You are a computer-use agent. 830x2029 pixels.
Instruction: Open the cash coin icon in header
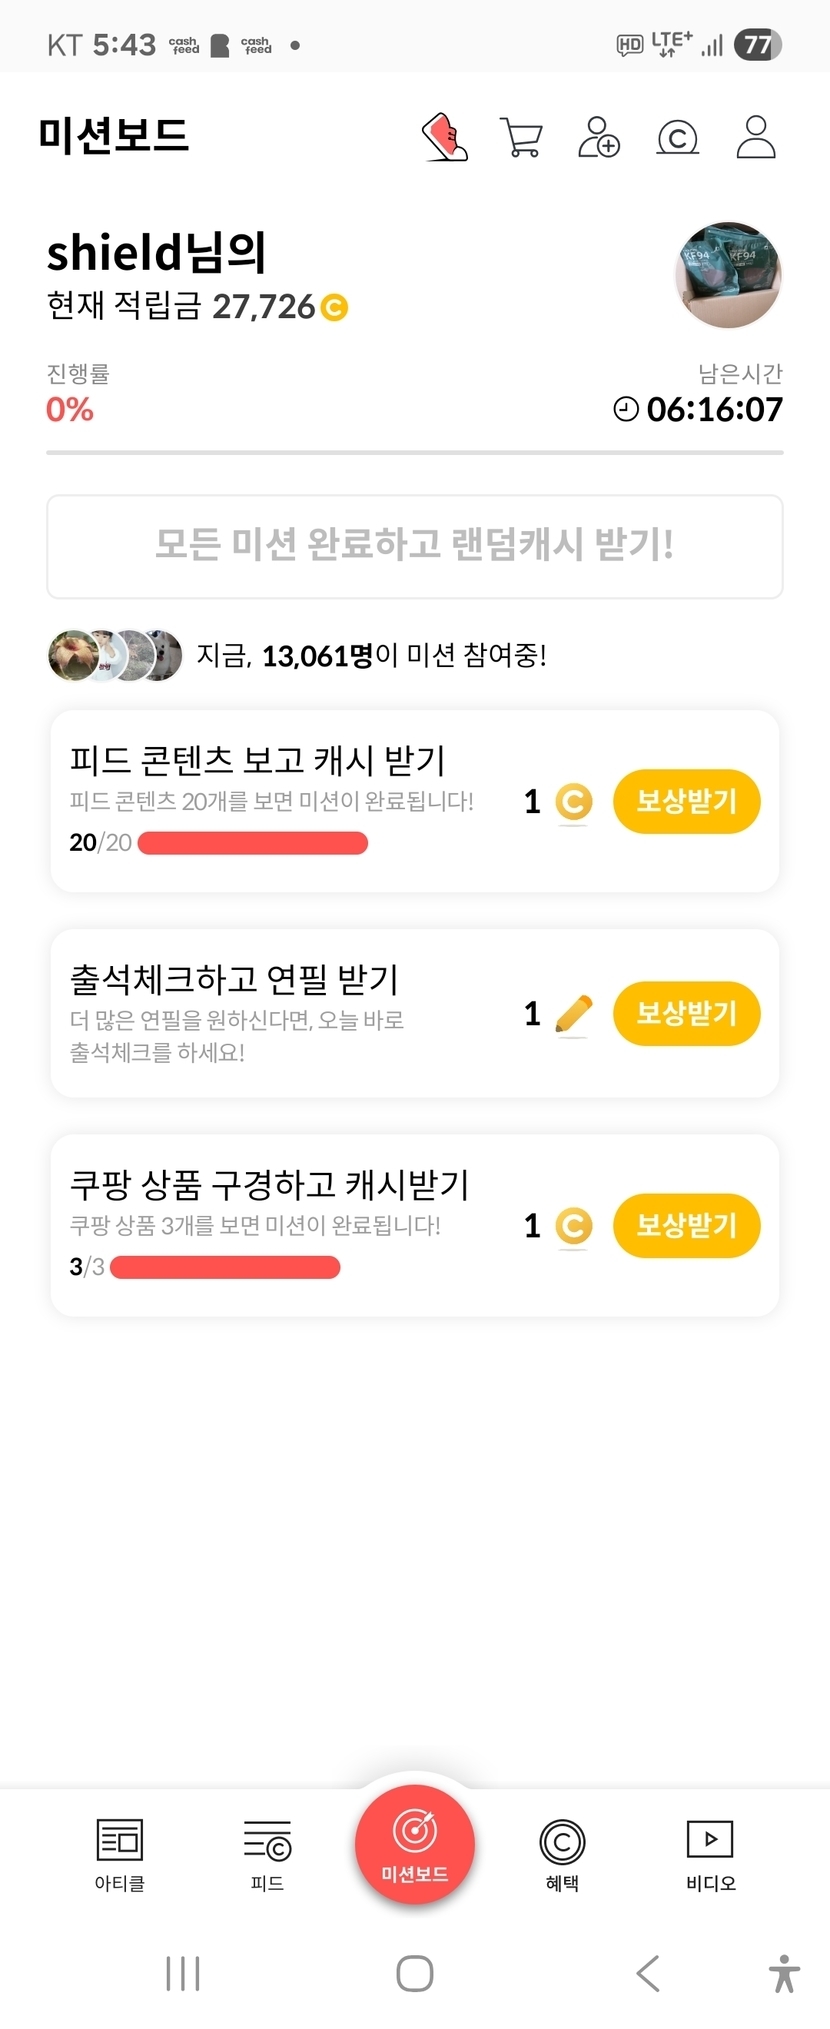(x=677, y=138)
